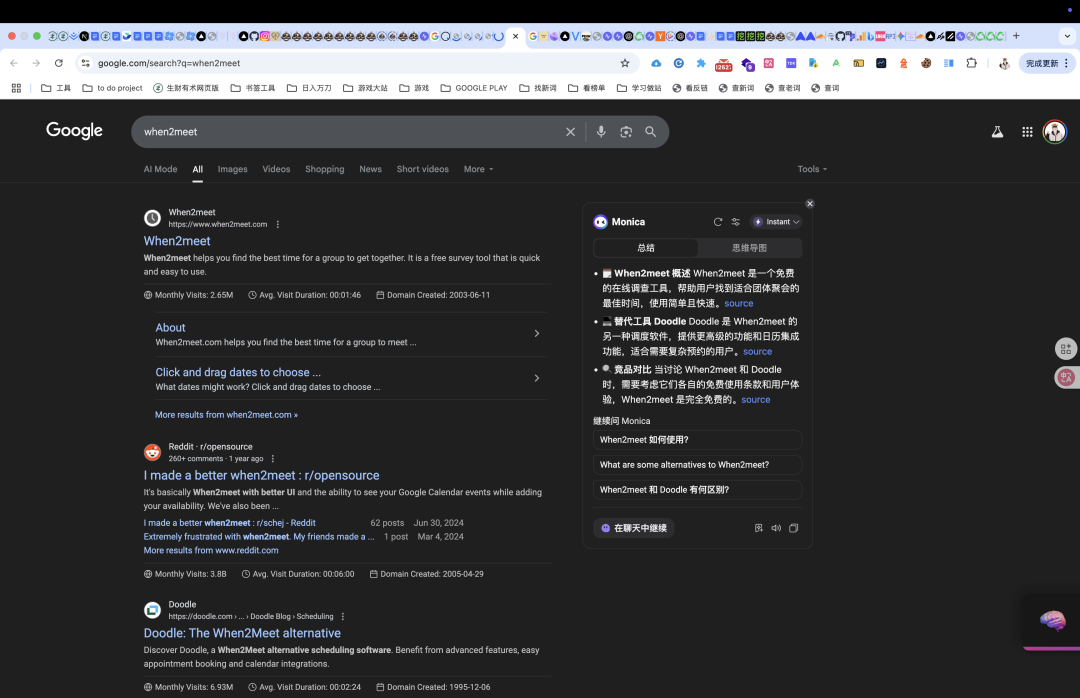This screenshot has width=1080, height=698.
Task: Open Monica panel settings sliders icon
Action: [736, 222]
